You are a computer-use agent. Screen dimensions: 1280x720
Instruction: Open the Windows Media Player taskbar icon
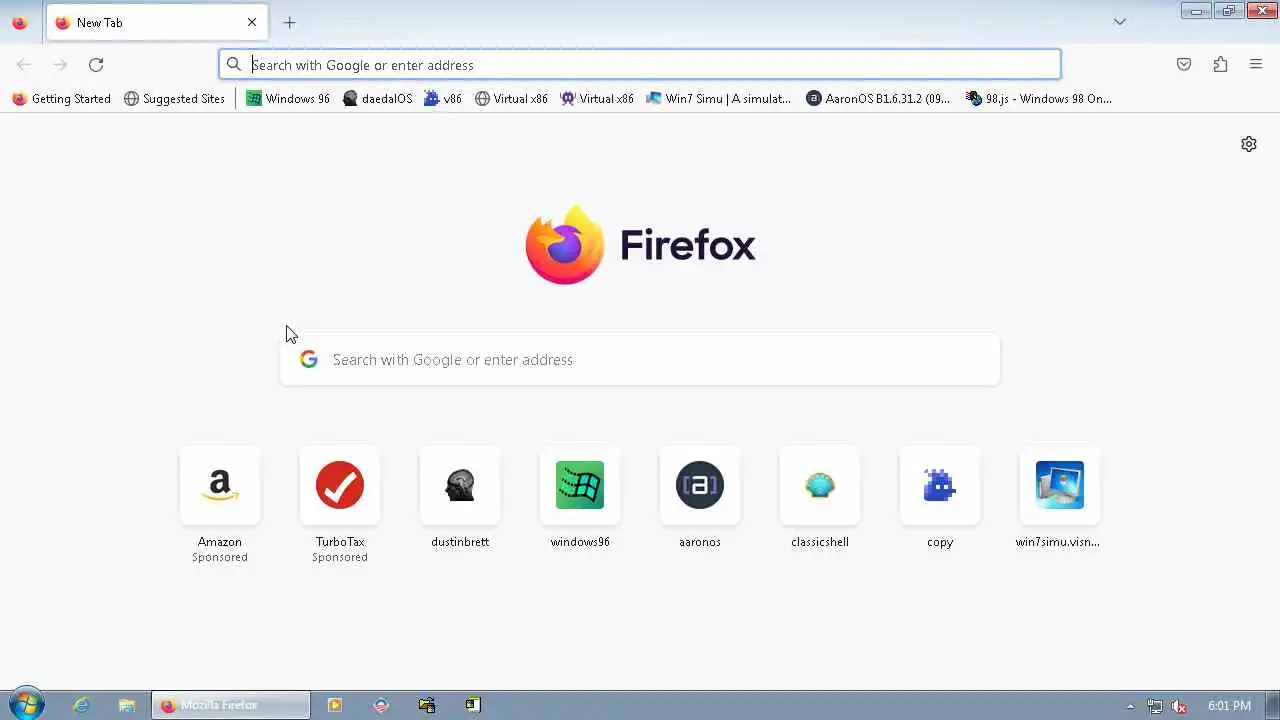(335, 705)
